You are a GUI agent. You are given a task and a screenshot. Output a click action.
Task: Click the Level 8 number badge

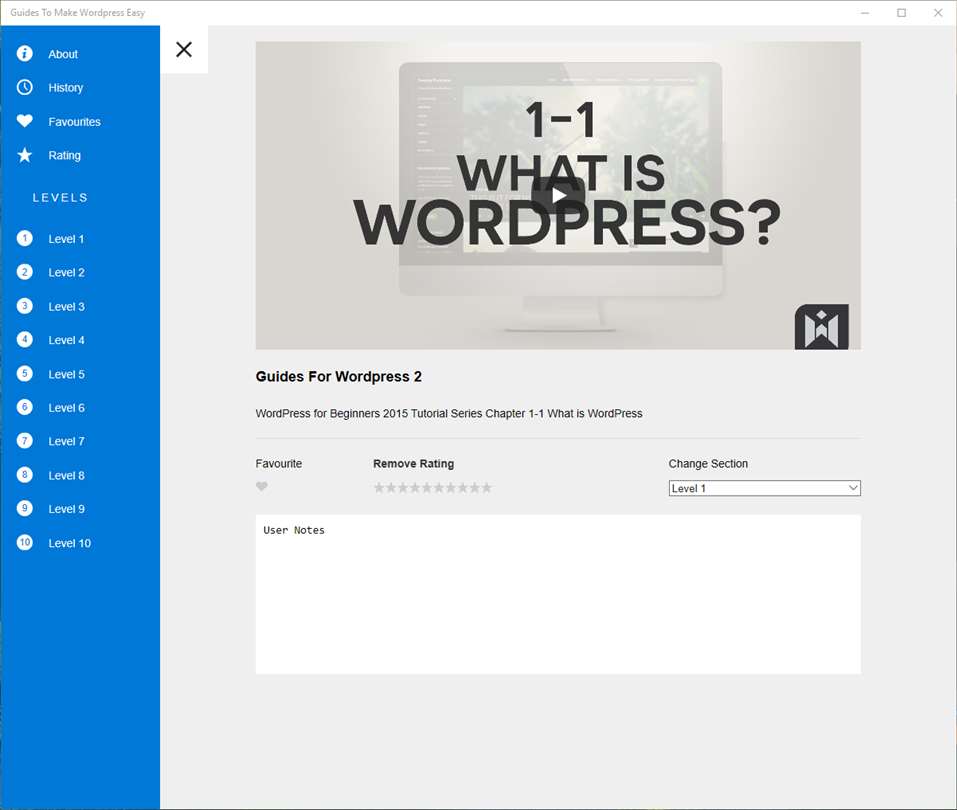tap(24, 475)
